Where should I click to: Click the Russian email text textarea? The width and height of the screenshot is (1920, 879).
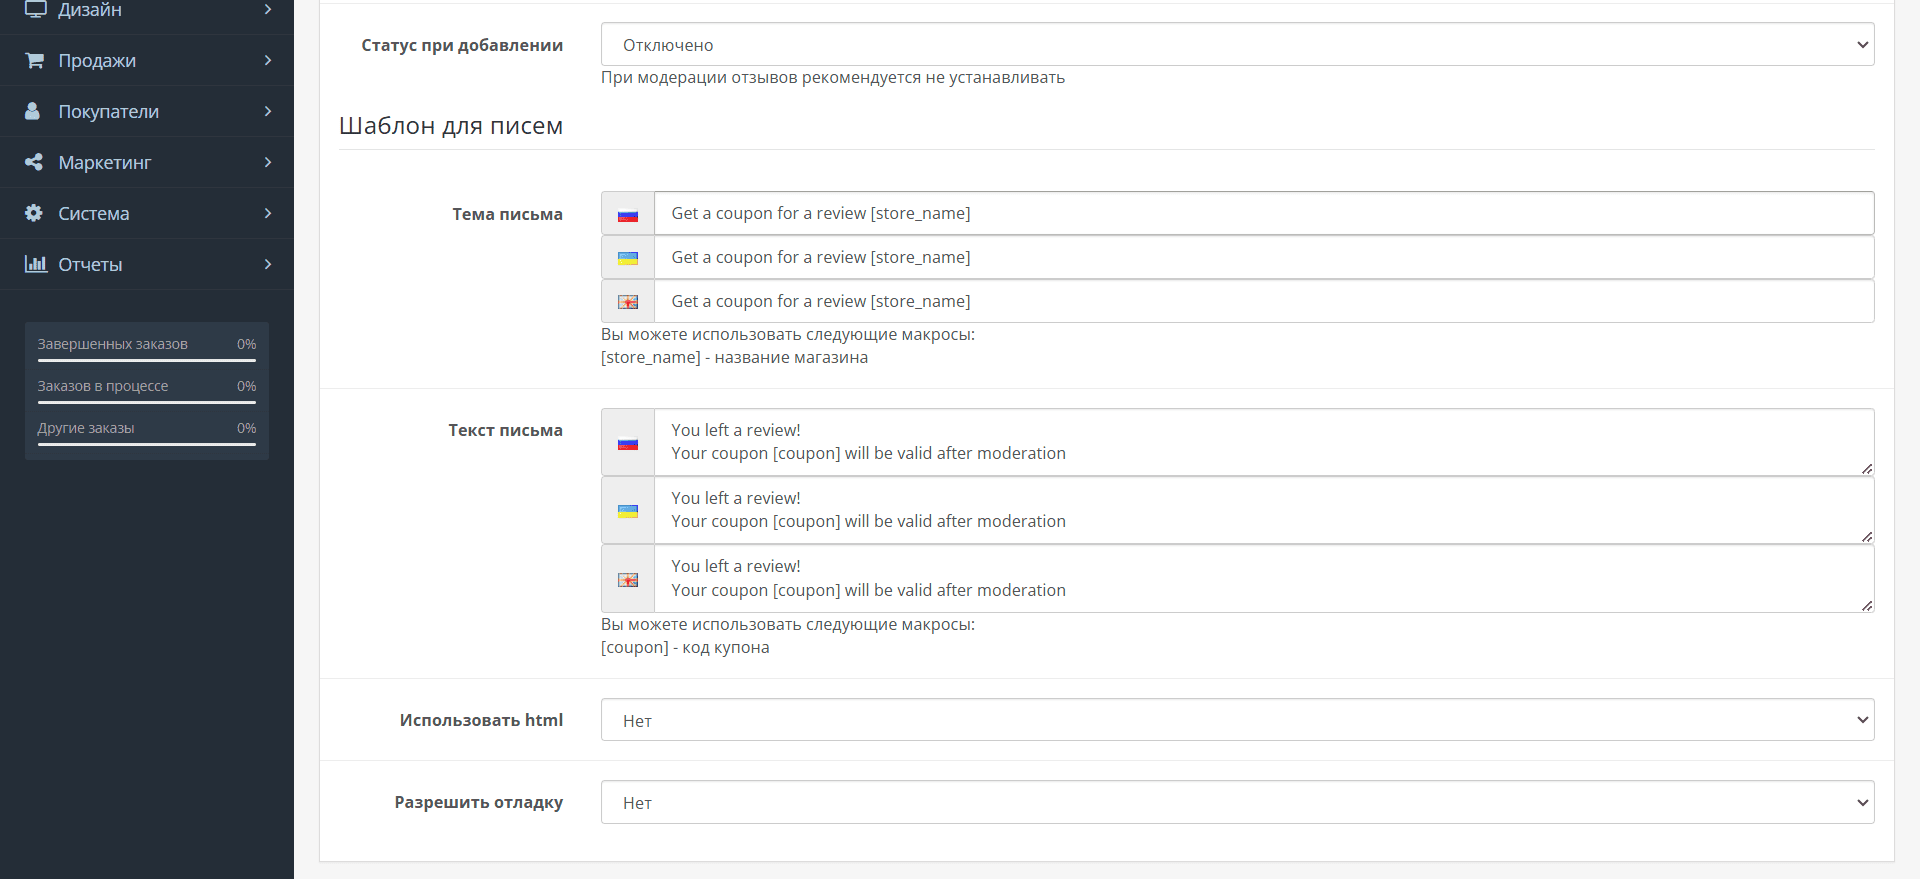1264,442
